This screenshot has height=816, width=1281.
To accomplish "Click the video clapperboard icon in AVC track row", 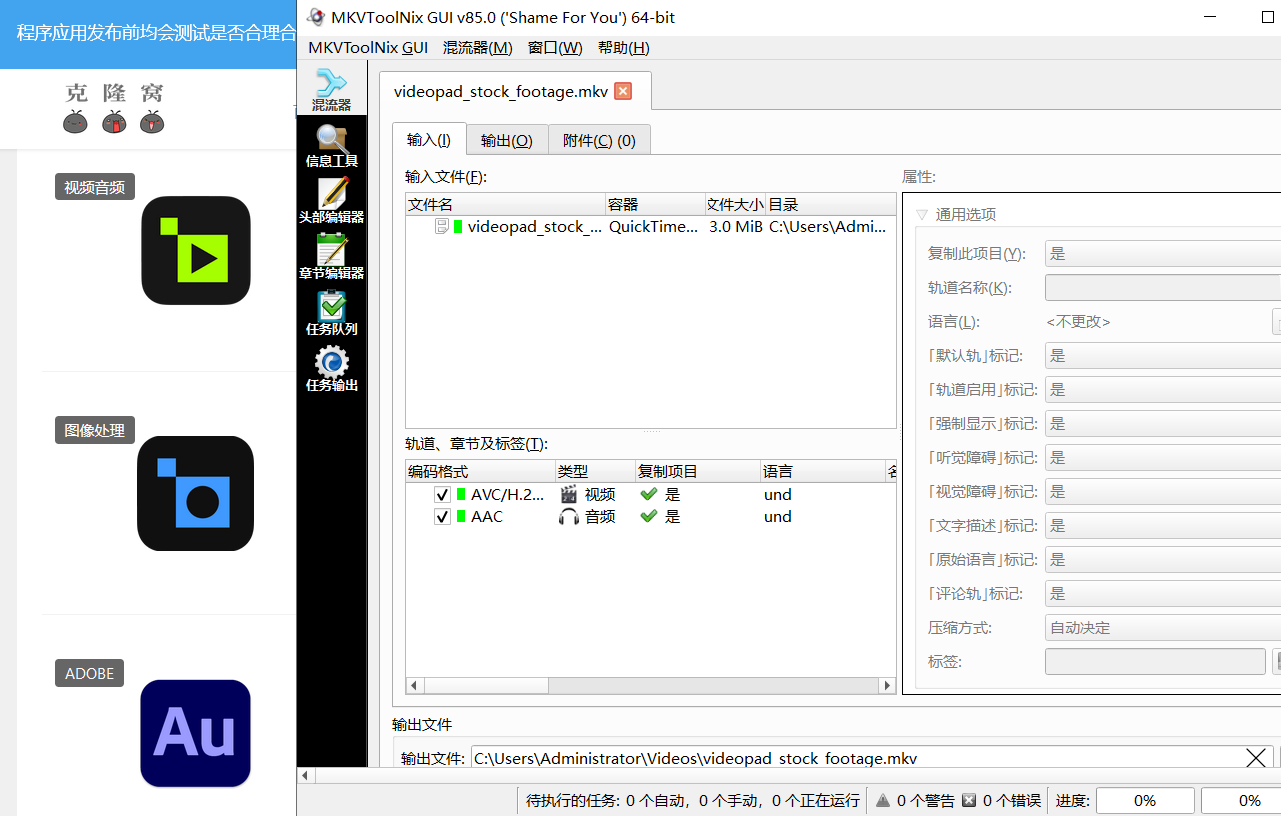I will pos(569,494).
